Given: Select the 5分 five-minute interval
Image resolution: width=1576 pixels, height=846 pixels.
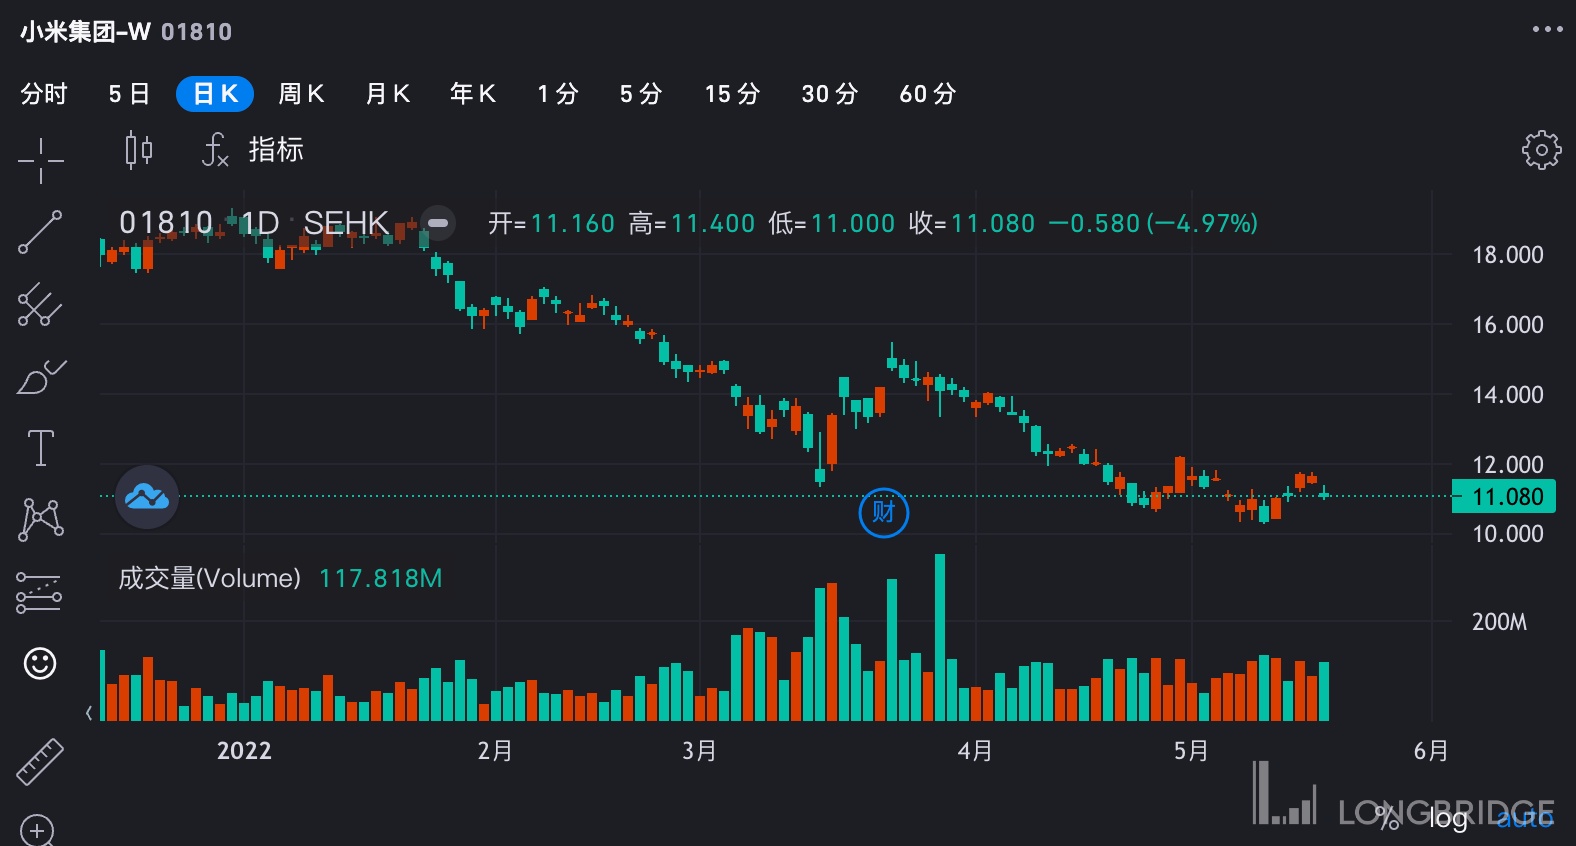Looking at the screenshot, I should point(641,94).
